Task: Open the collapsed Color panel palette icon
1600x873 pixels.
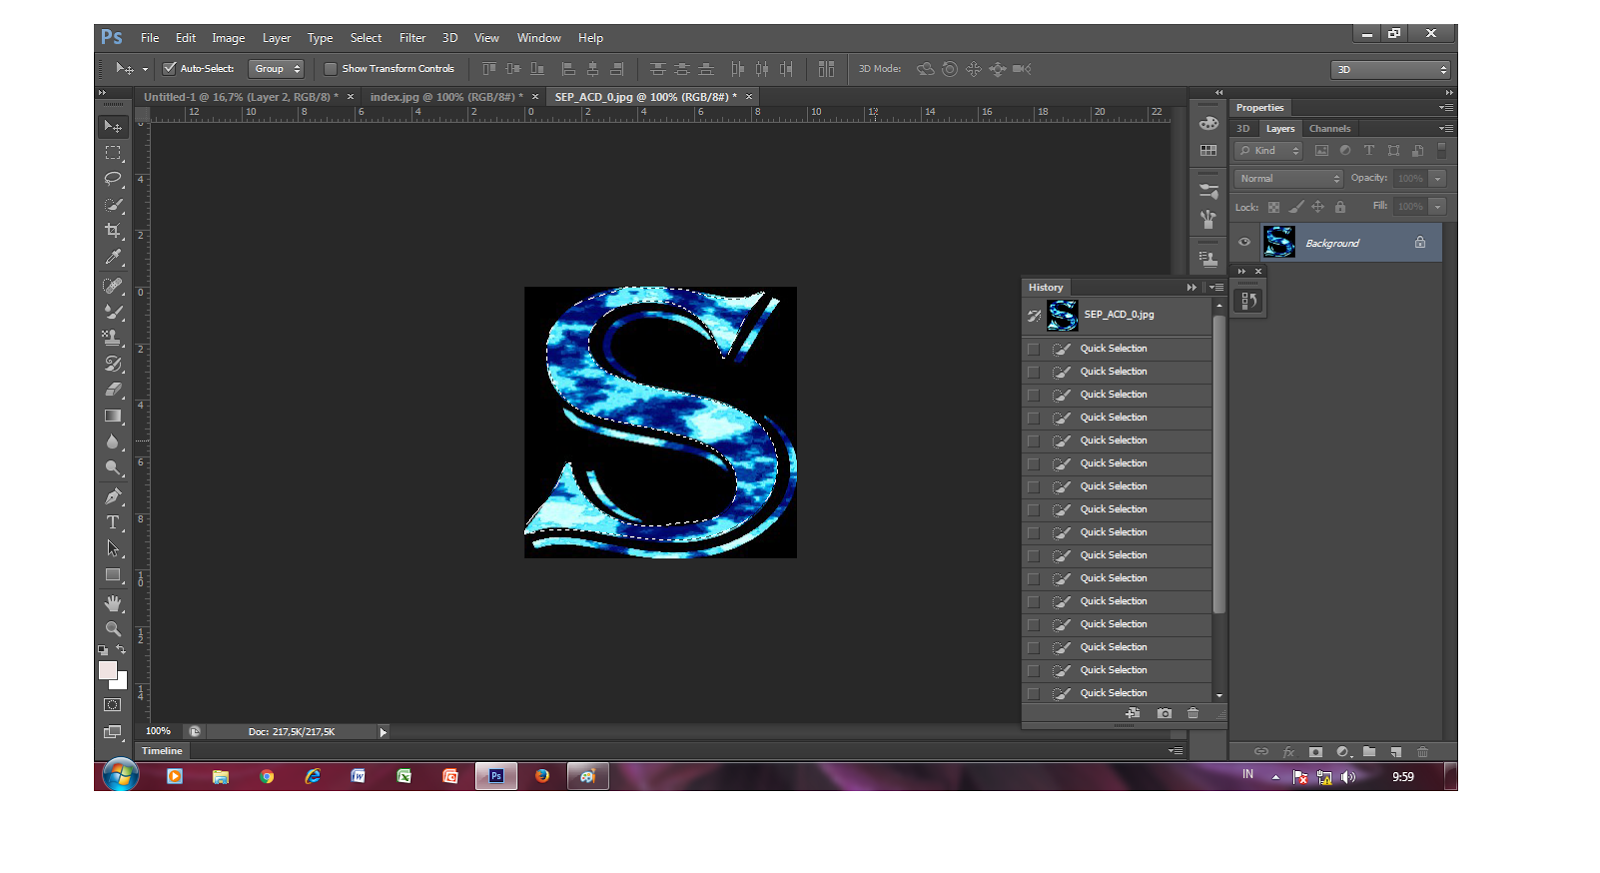Action: [x=1209, y=123]
